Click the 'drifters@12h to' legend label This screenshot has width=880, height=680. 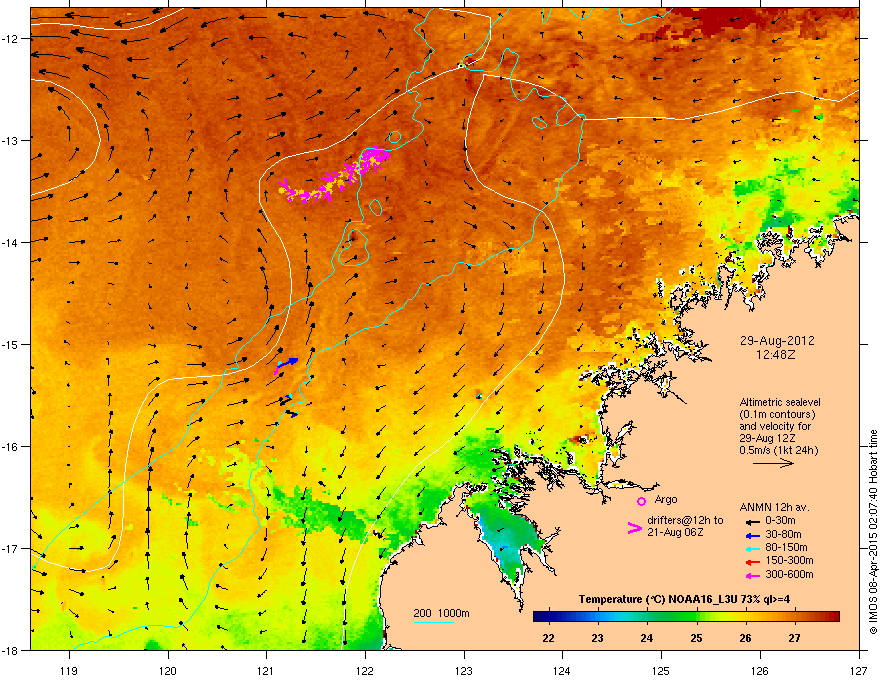click(x=685, y=520)
